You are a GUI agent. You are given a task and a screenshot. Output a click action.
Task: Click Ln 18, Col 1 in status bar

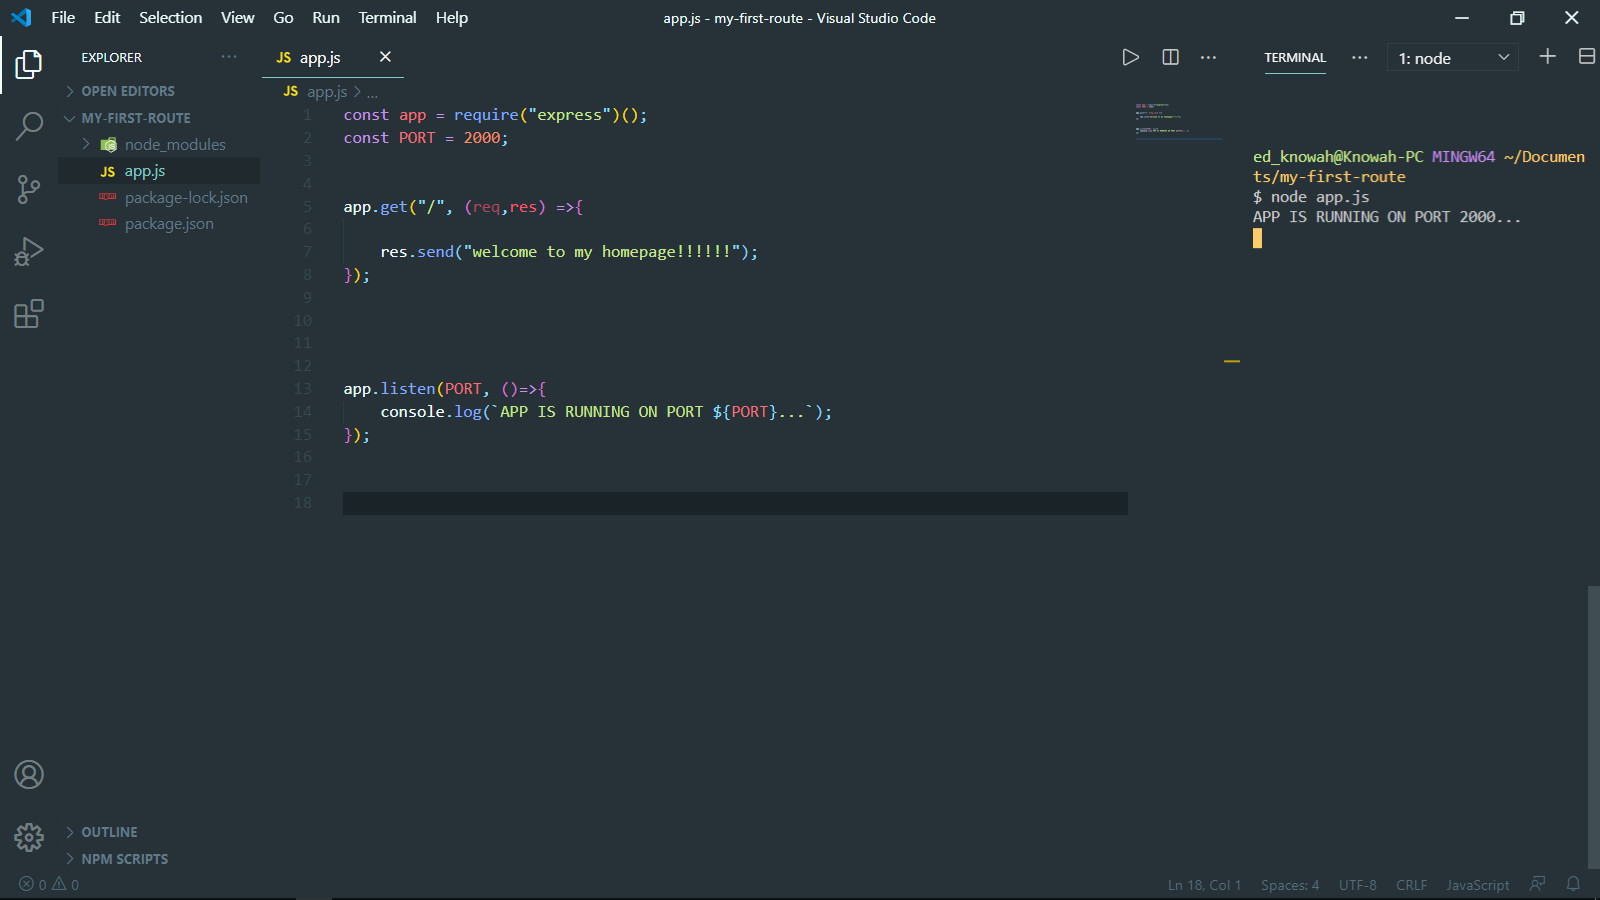(1204, 885)
